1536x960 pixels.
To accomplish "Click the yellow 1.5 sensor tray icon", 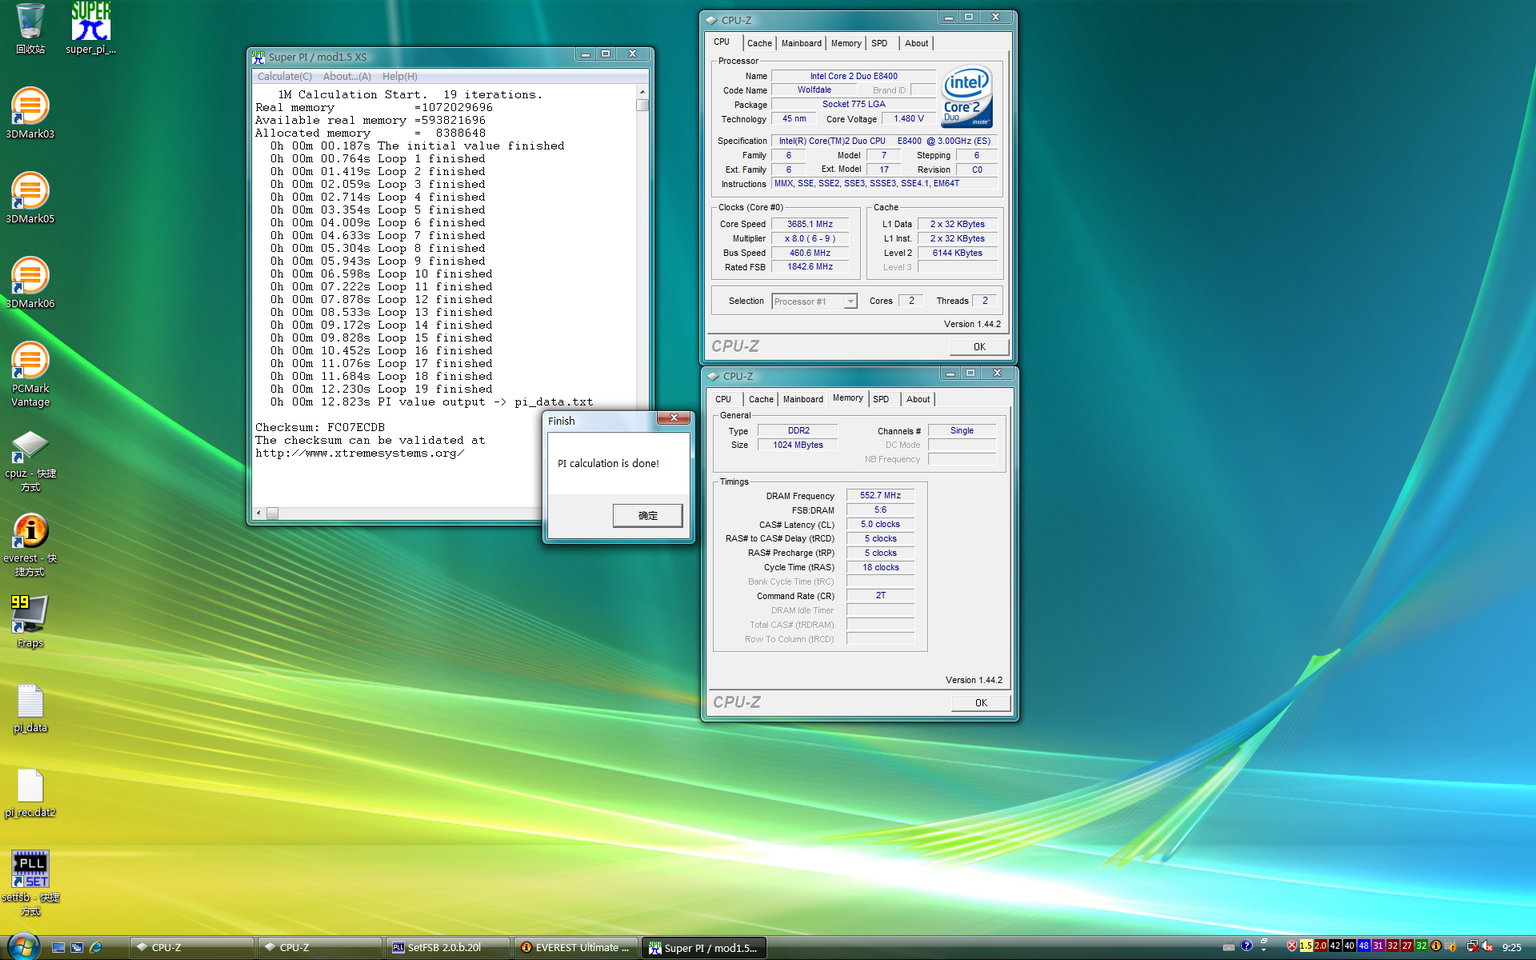I will [1306, 946].
